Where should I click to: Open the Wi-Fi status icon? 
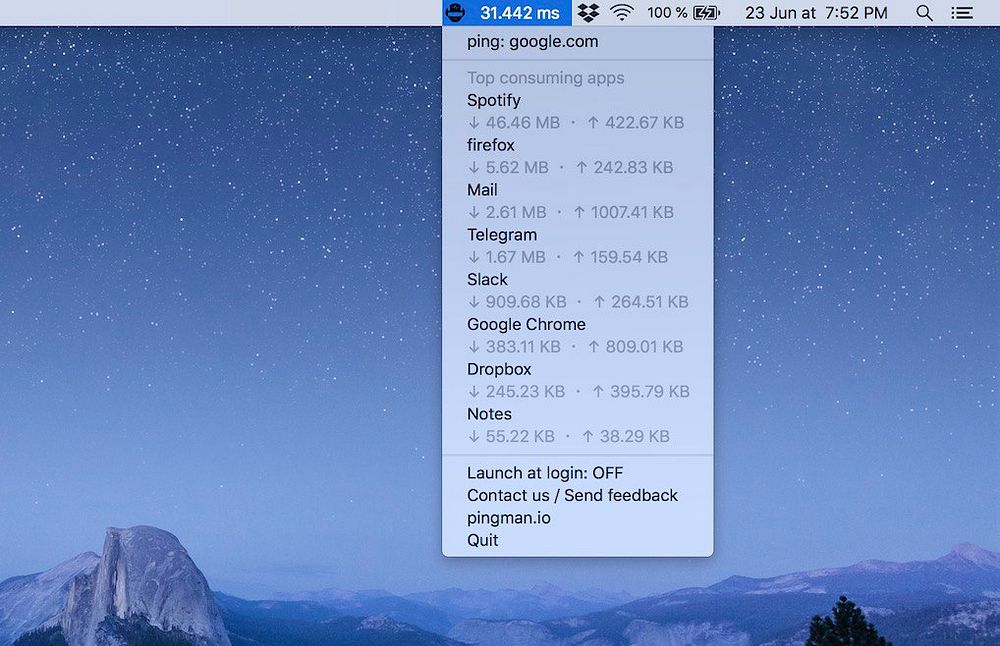(x=622, y=13)
